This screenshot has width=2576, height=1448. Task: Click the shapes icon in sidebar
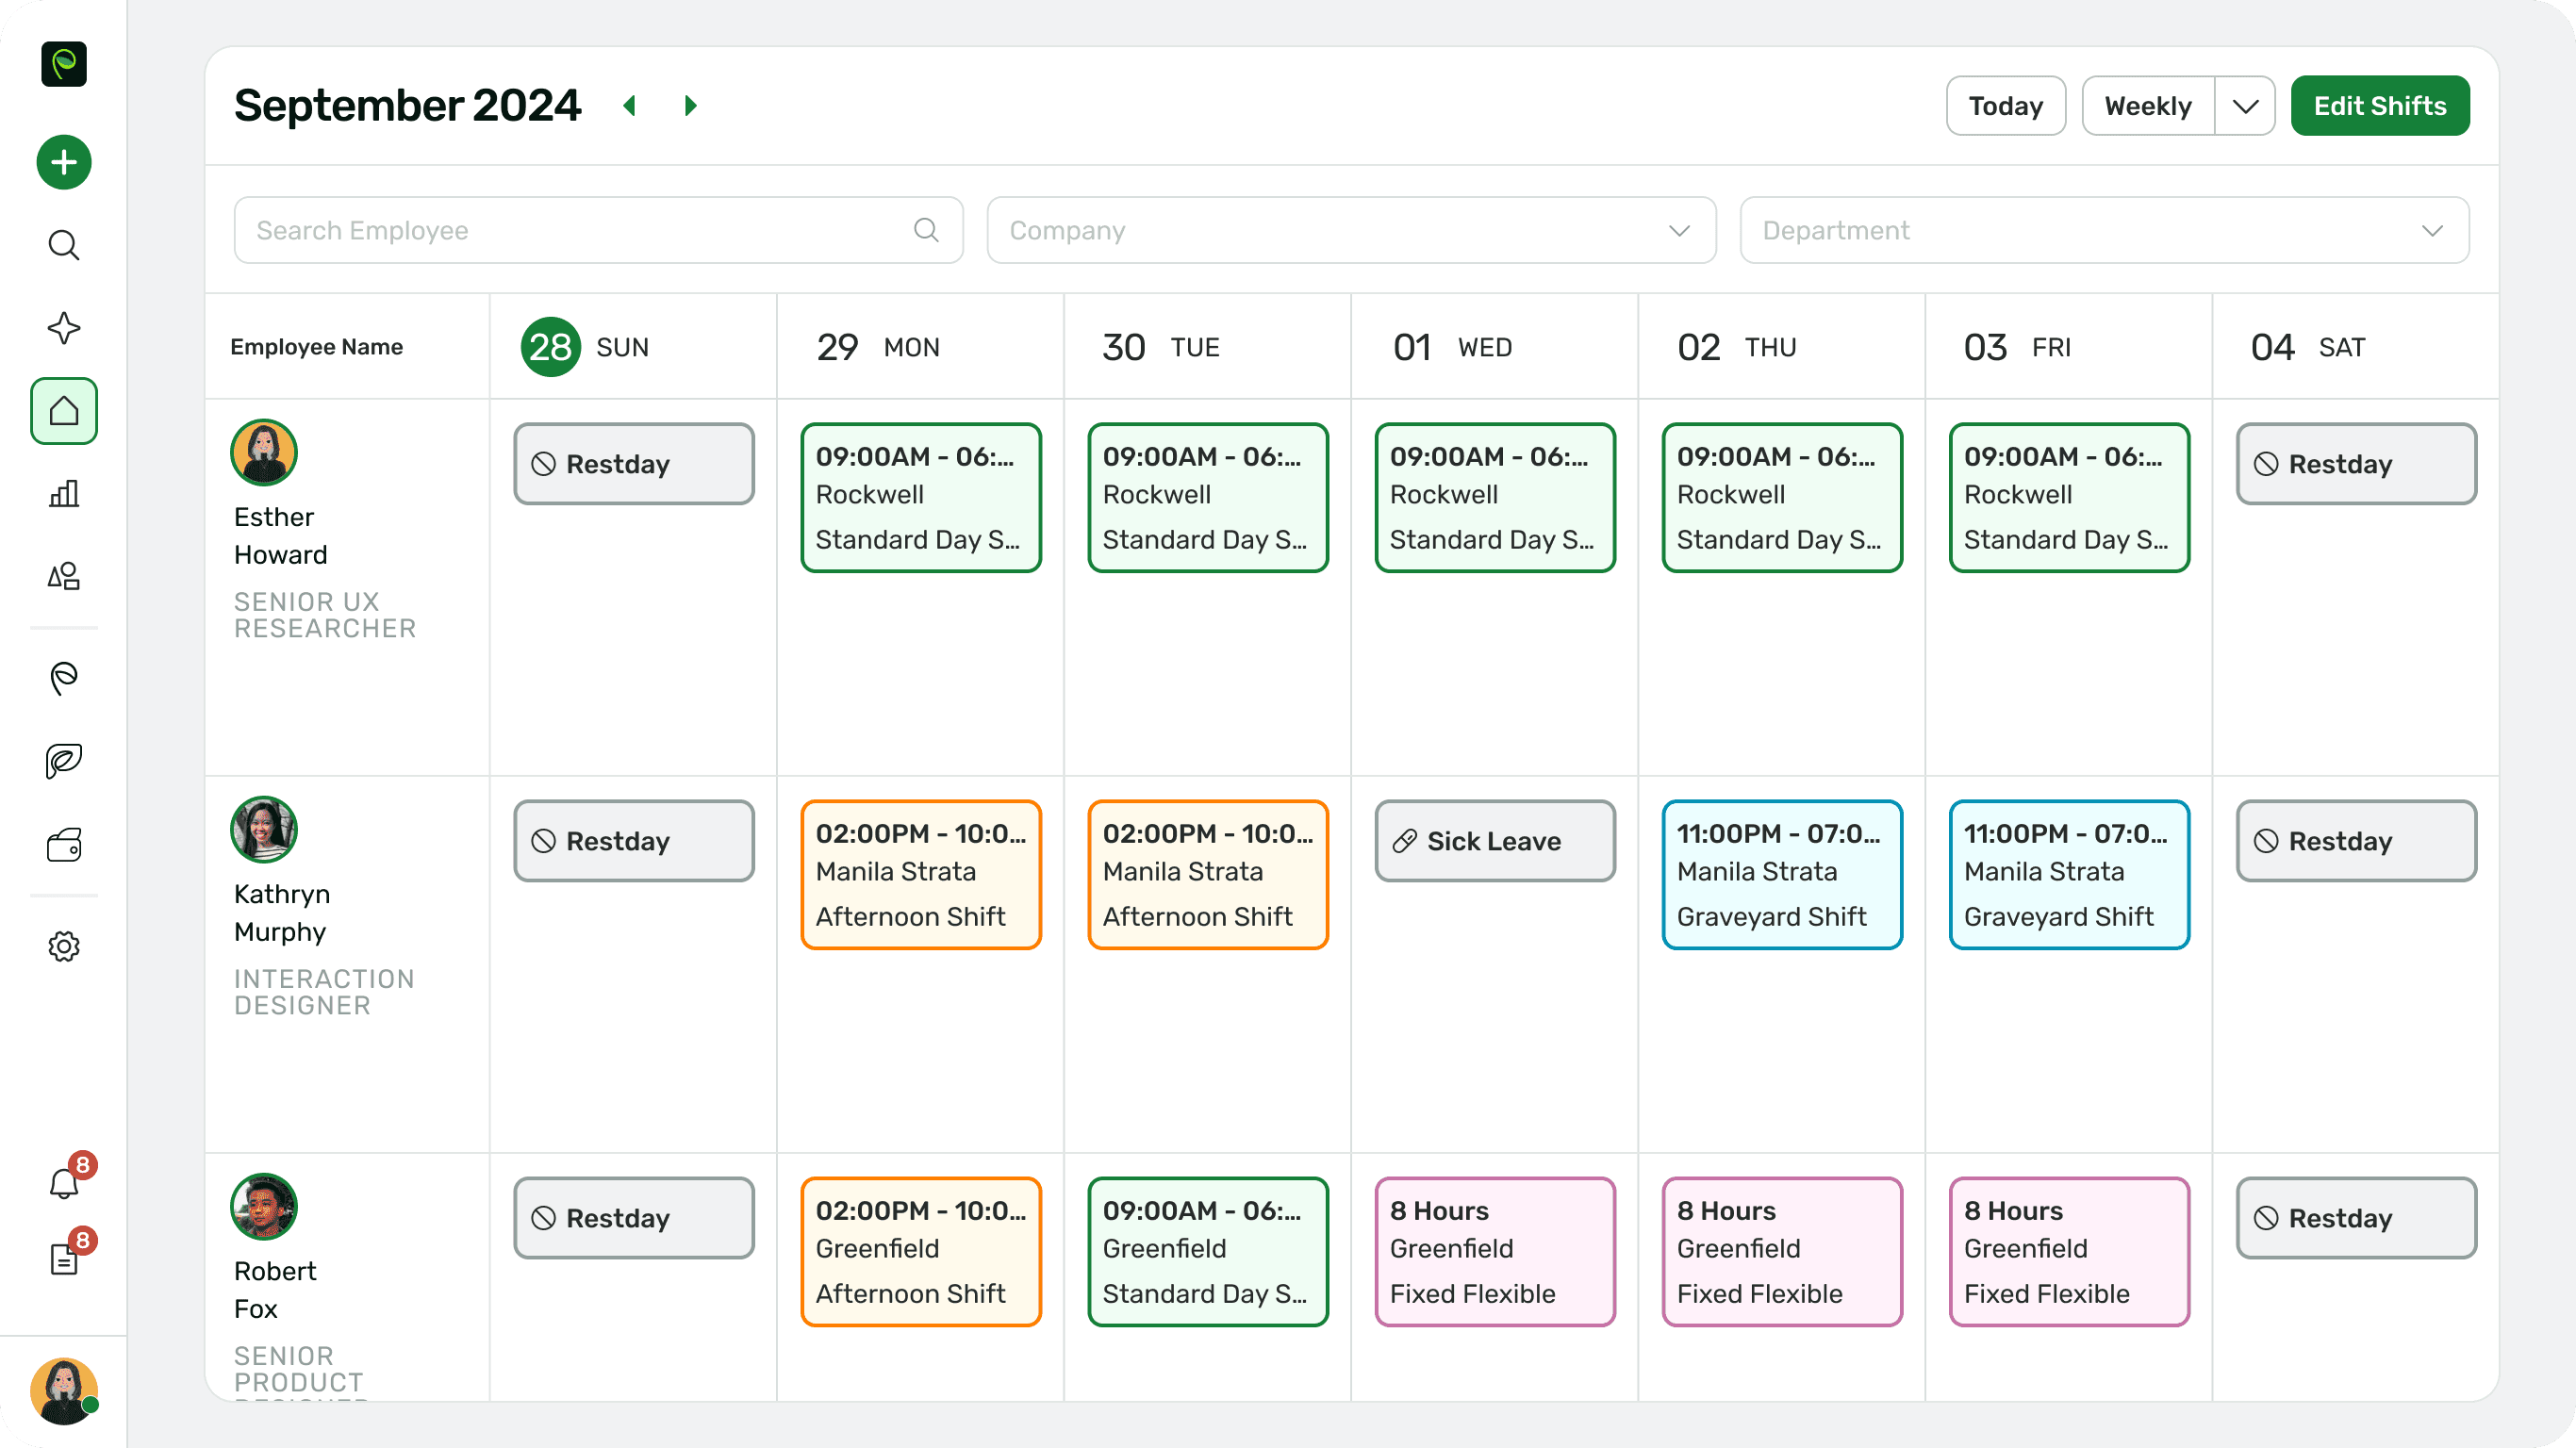click(x=64, y=576)
